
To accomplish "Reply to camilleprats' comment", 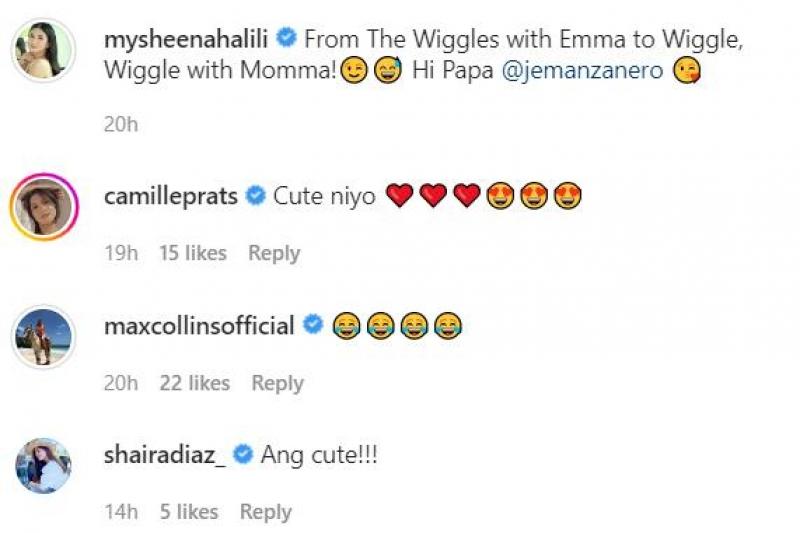I will 274,253.
